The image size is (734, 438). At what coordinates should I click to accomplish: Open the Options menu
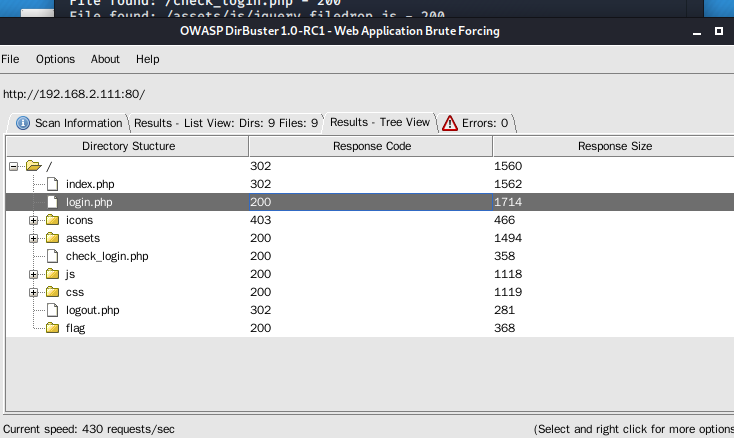click(55, 59)
